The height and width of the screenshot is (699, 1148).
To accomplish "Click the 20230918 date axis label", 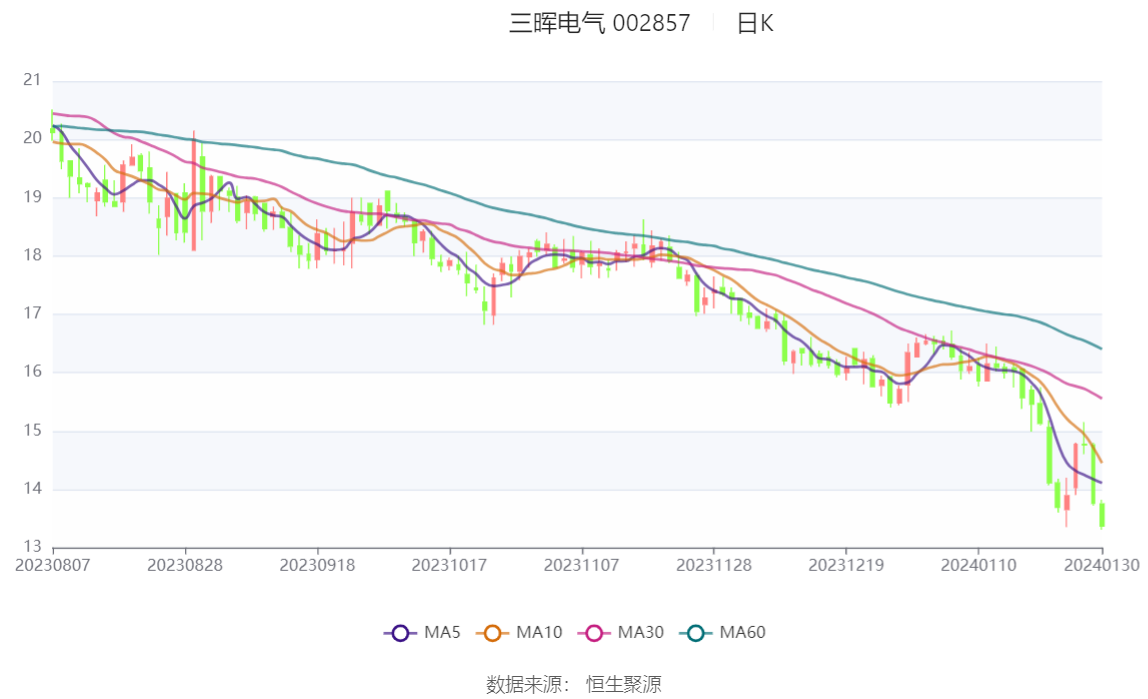I will 317,566.
